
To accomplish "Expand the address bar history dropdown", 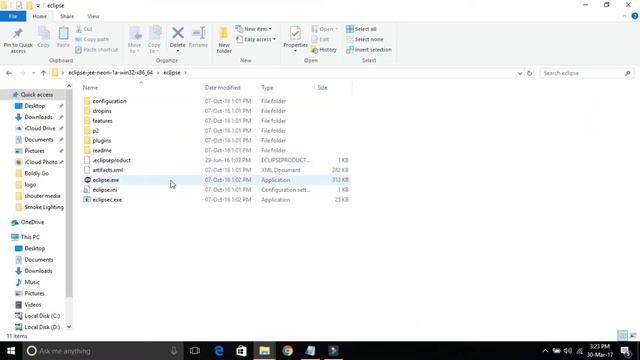I will pyautogui.click(x=520, y=73).
